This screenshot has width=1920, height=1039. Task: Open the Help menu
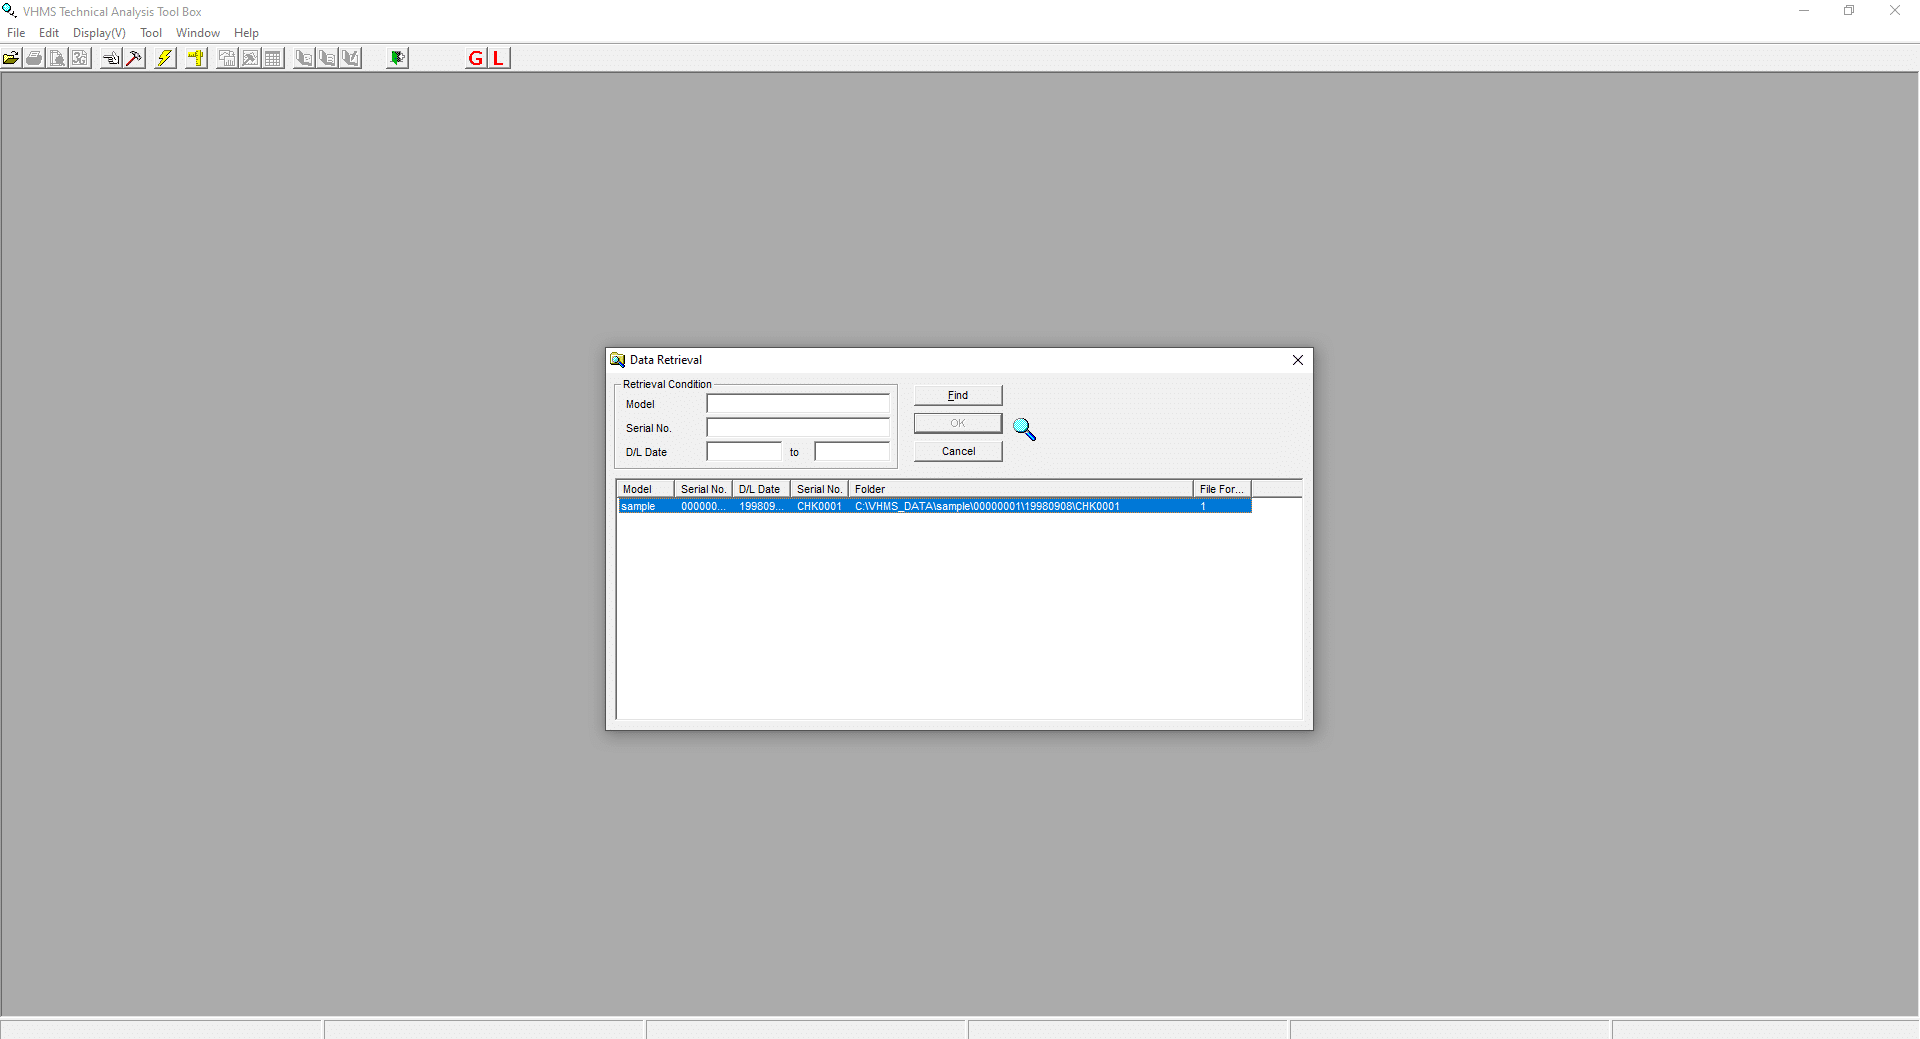(x=246, y=33)
